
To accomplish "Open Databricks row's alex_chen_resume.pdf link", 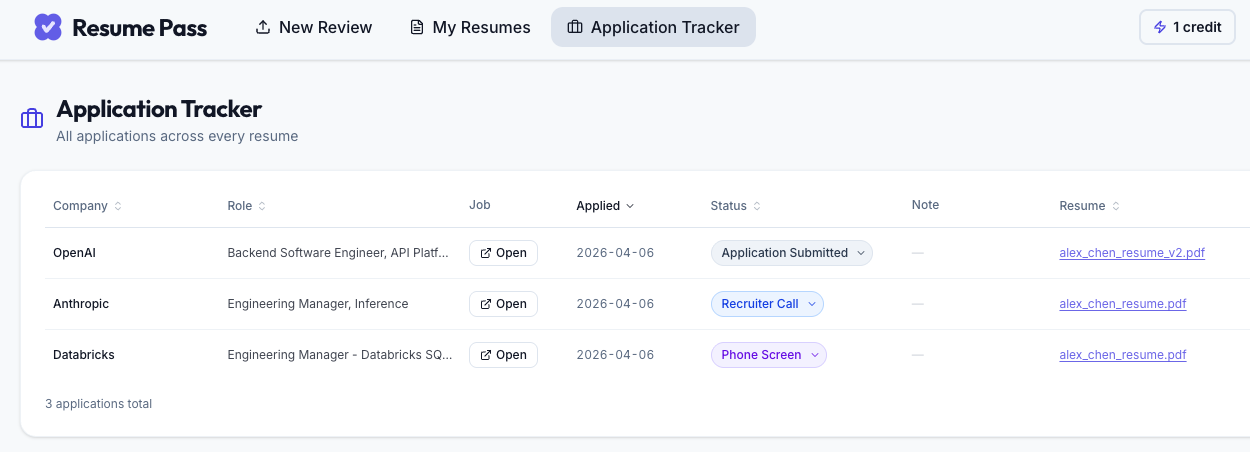I will pos(1123,355).
